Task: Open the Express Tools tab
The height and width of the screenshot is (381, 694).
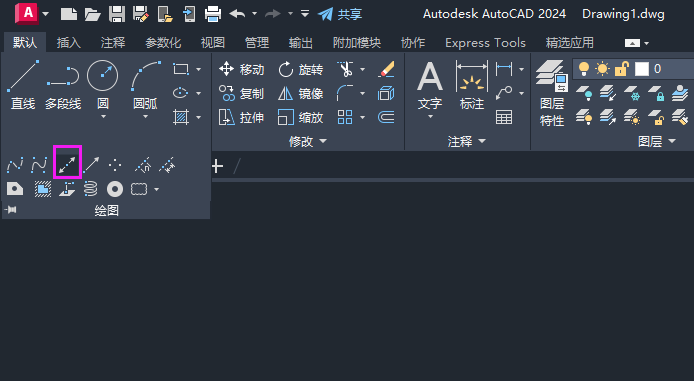Action: click(486, 43)
